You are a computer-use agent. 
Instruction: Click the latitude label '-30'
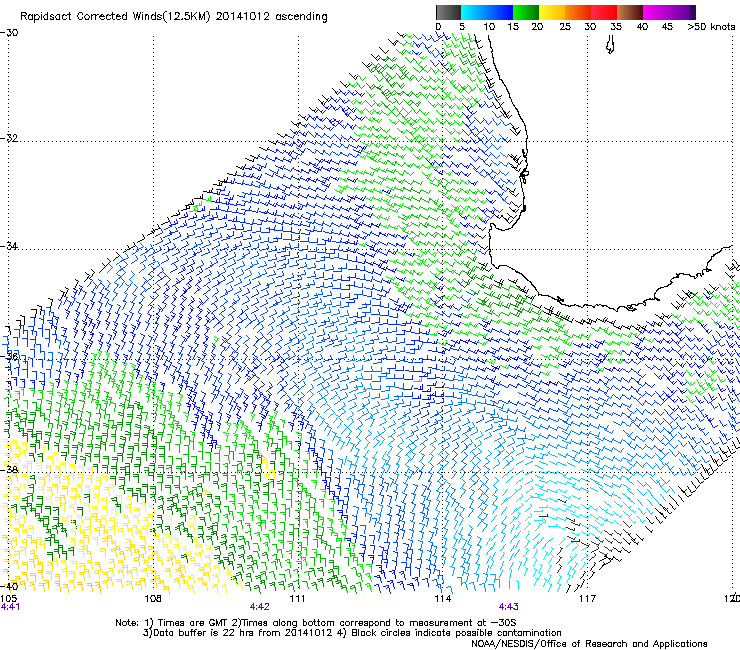(9, 32)
